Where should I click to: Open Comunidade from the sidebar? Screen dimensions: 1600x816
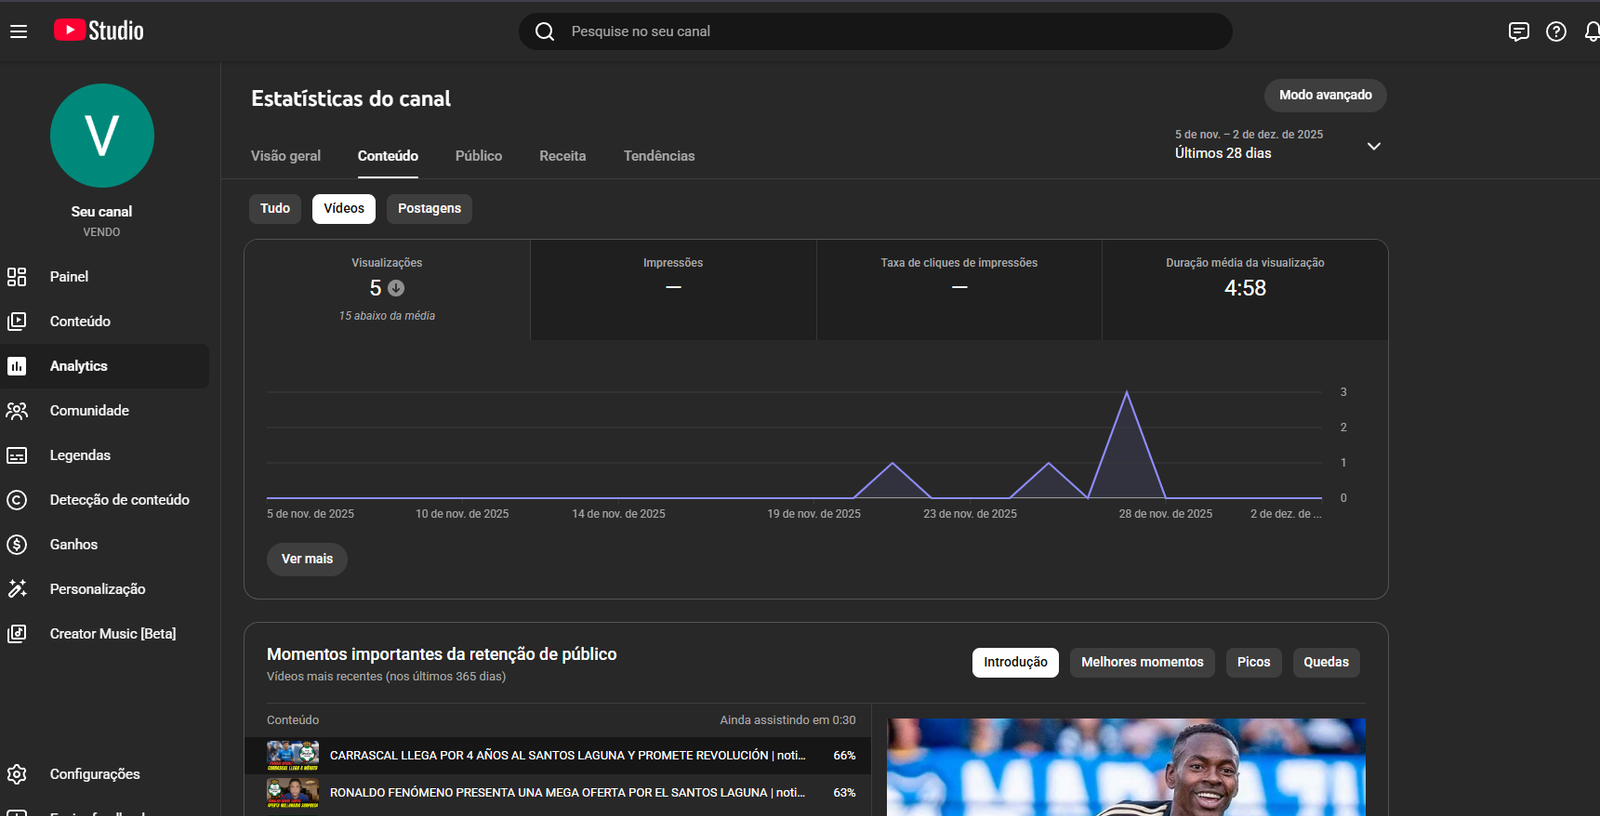[x=89, y=411]
